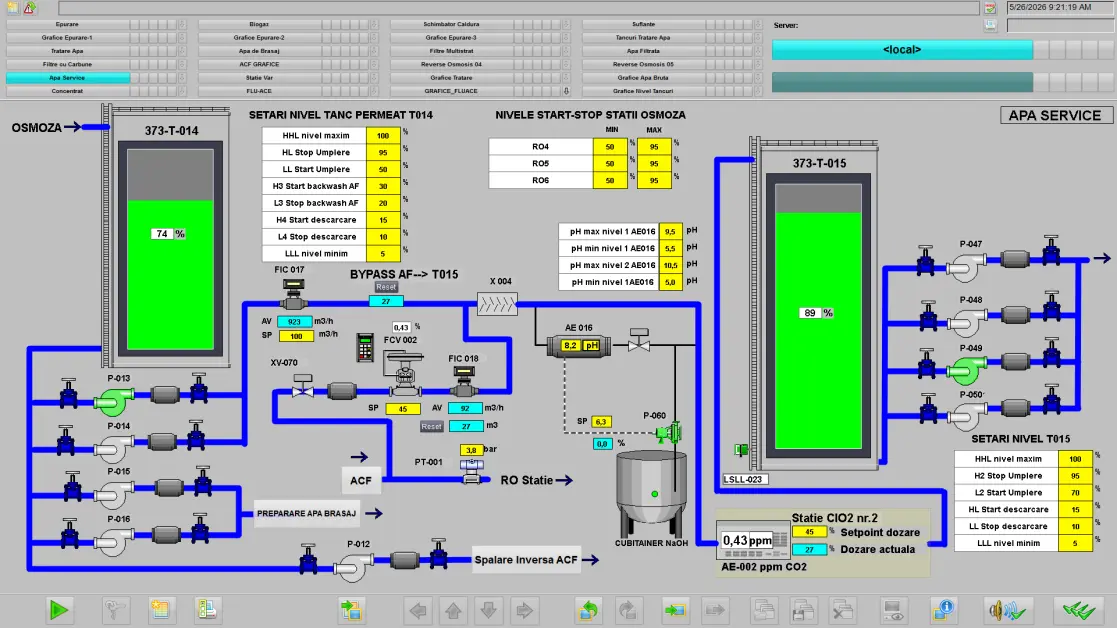Click the FIC 018 flow meter symbol
This screenshot has width=1117, height=628.
click(464, 381)
